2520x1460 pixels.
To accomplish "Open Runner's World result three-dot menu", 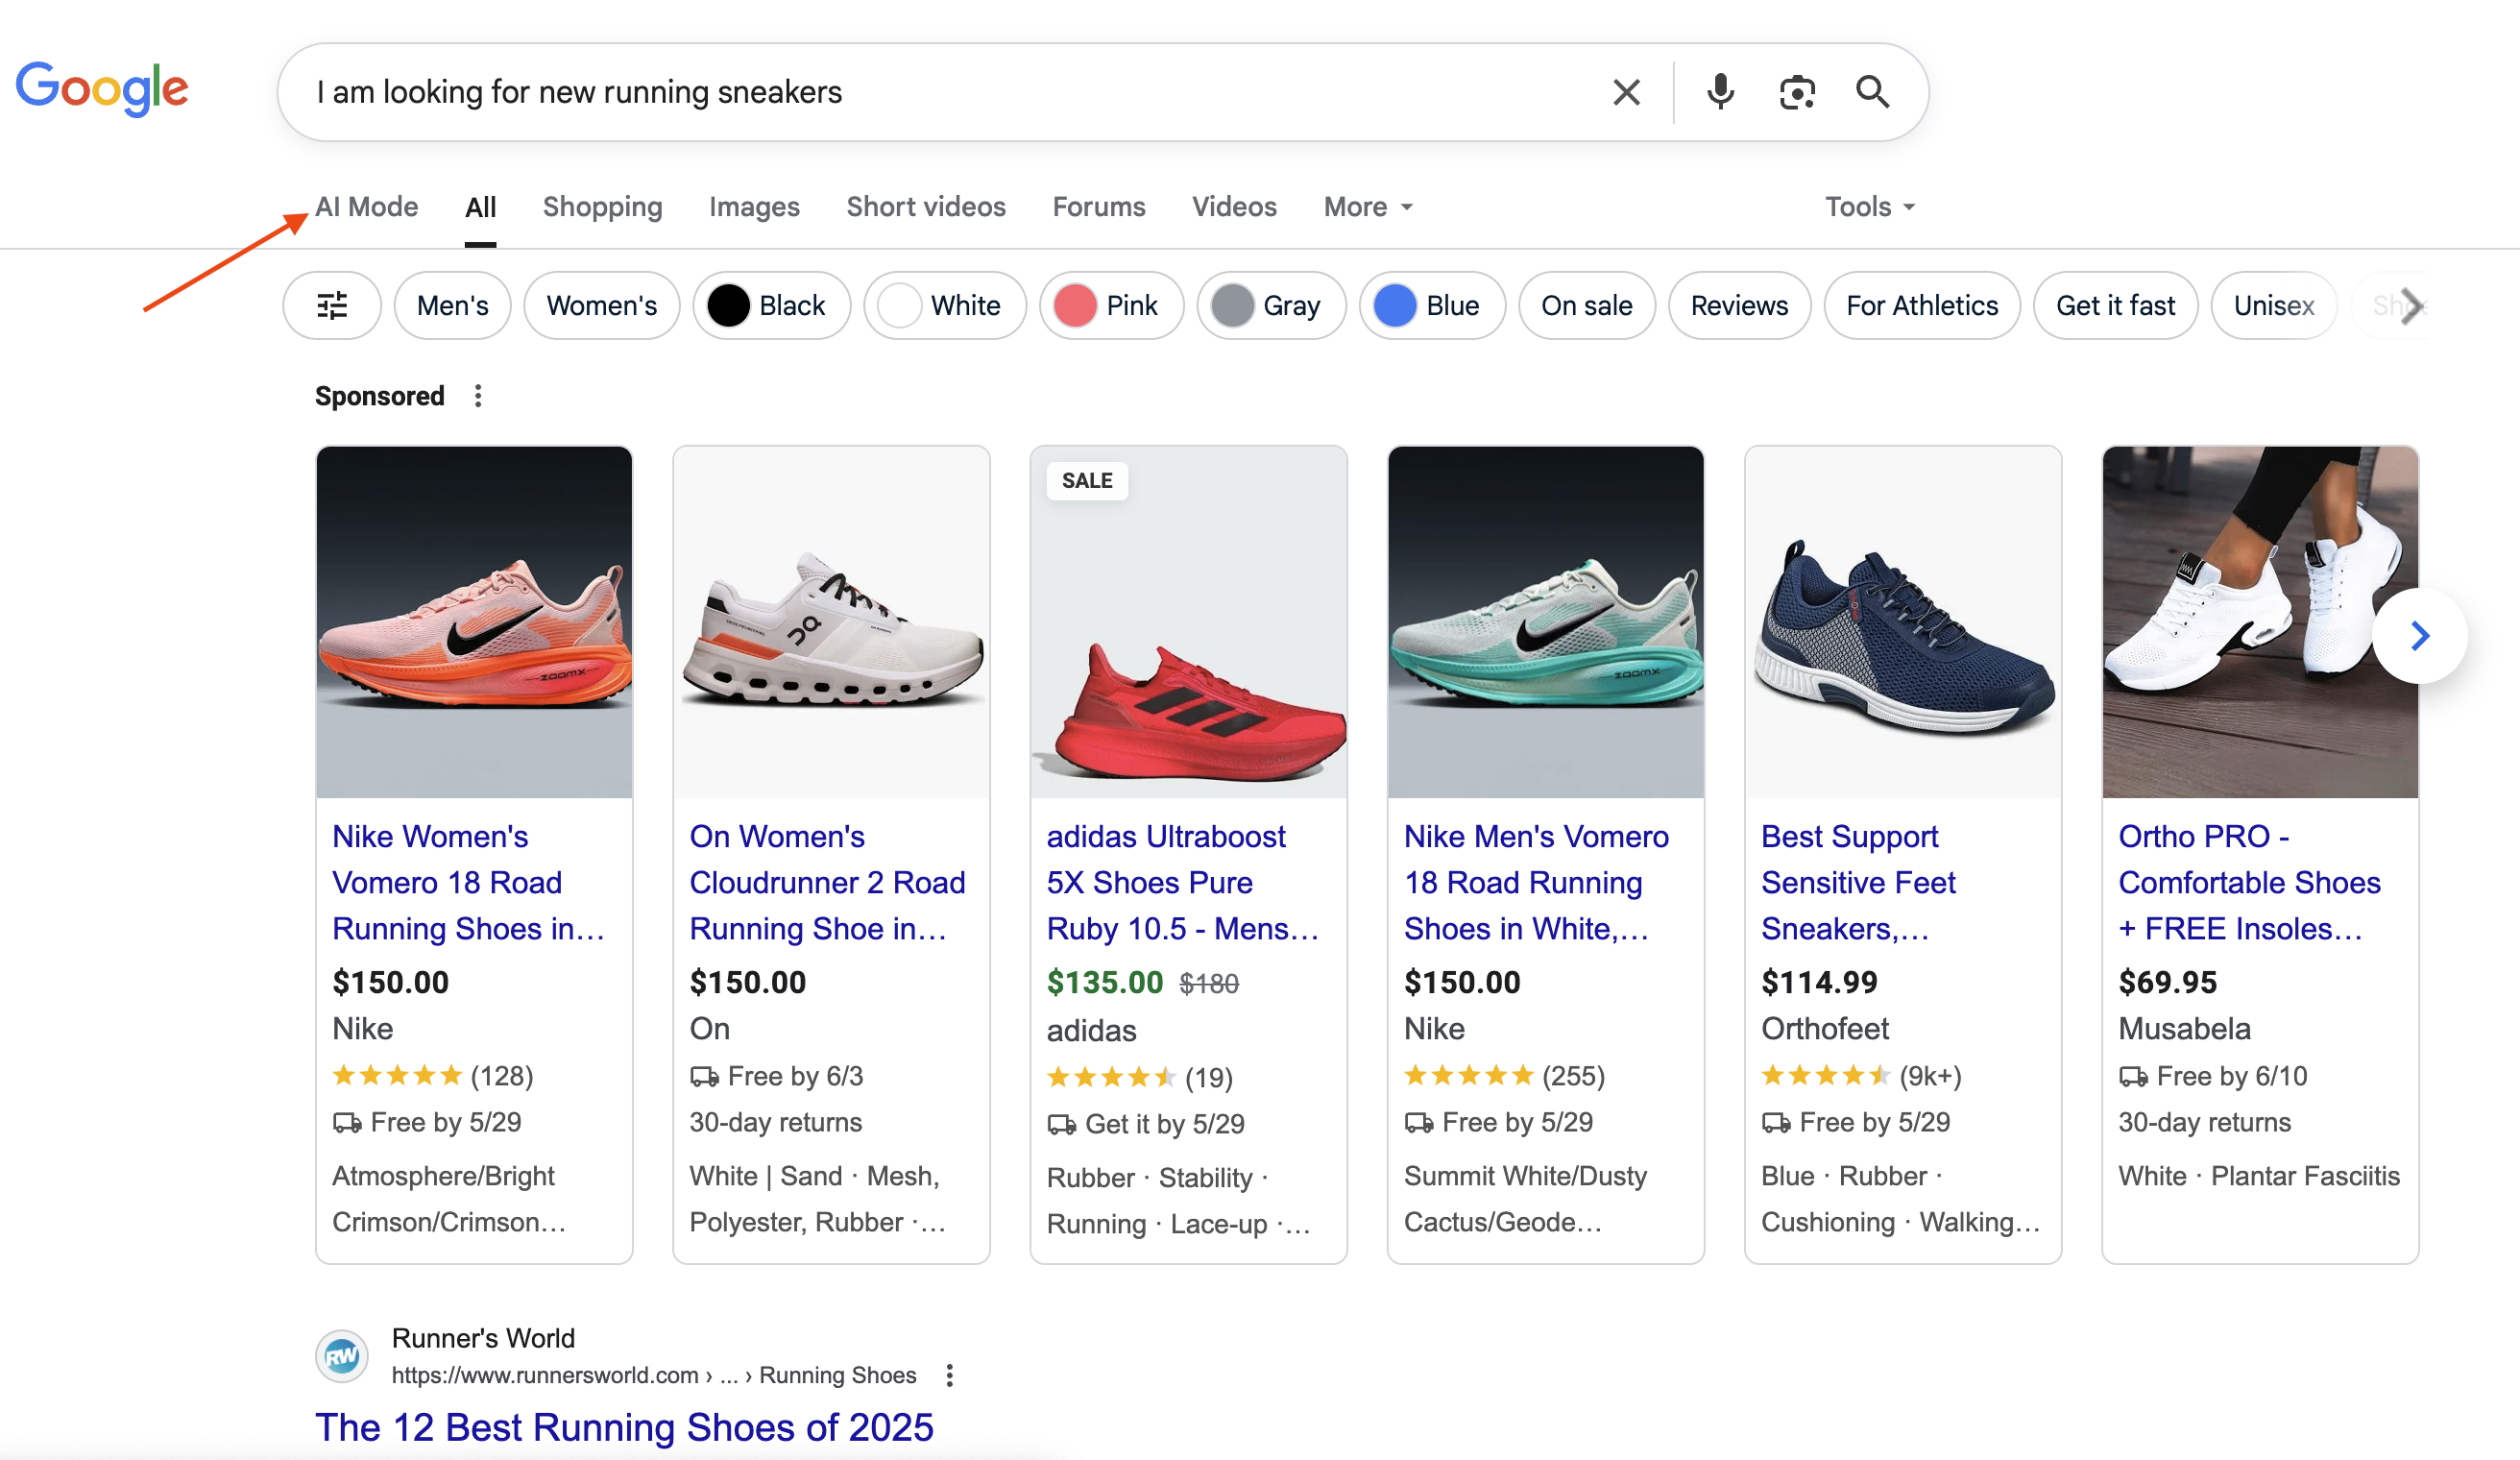I will [x=949, y=1375].
